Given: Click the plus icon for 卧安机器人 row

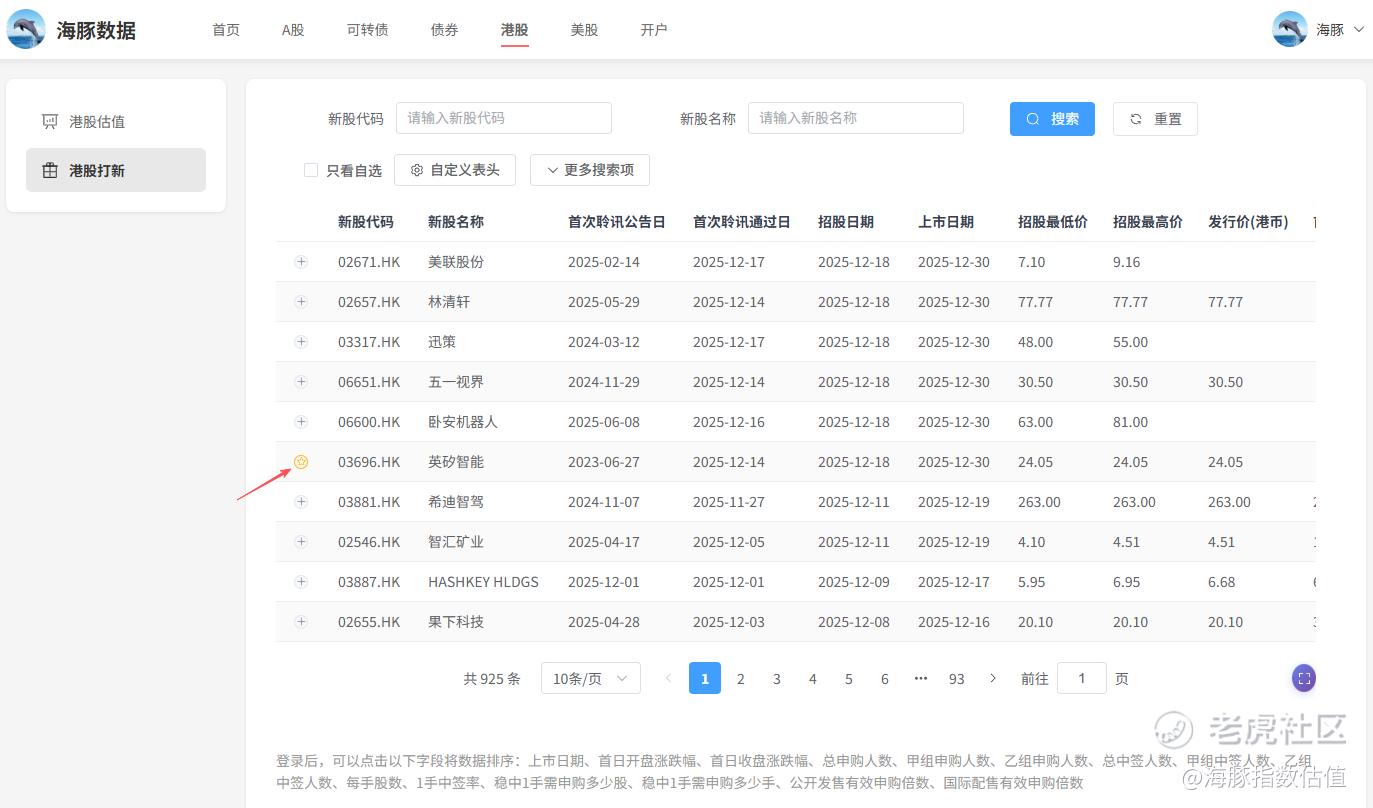Looking at the screenshot, I should click(301, 422).
